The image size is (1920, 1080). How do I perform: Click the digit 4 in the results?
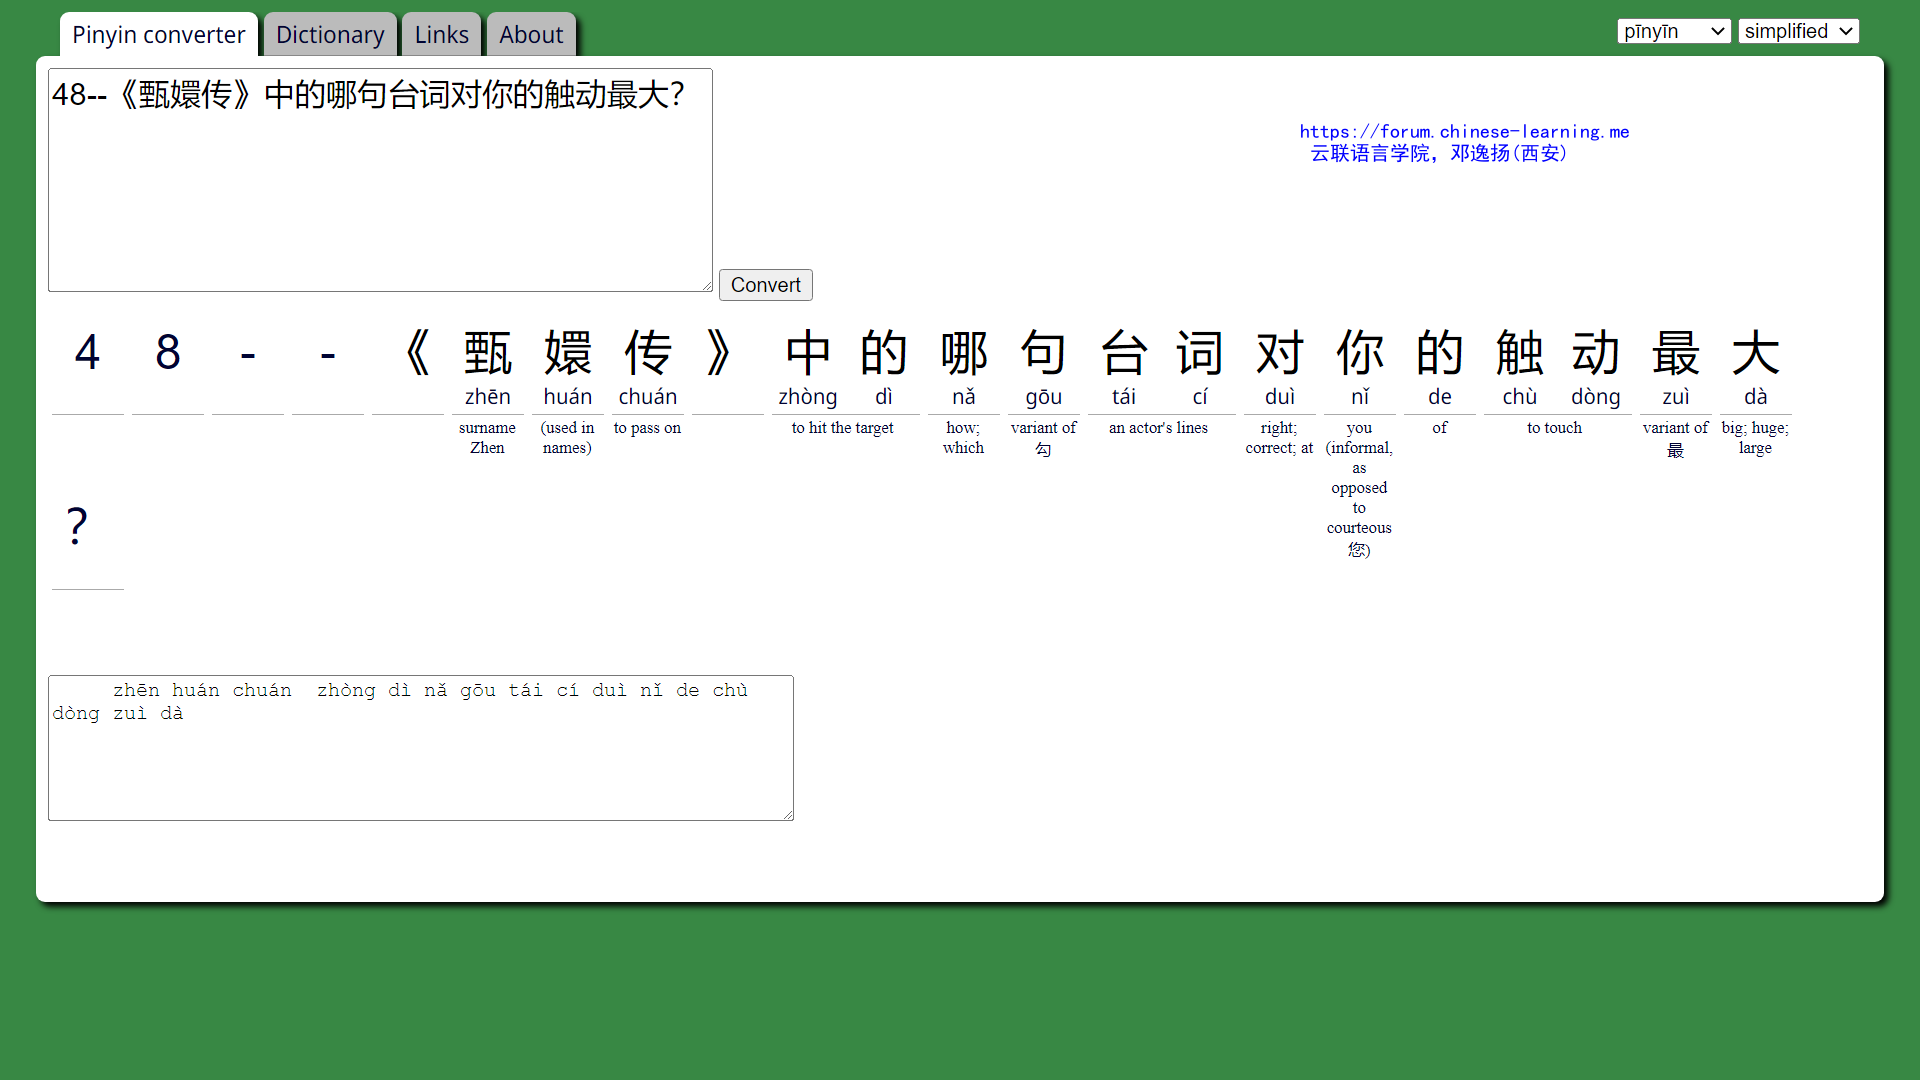pos(88,353)
